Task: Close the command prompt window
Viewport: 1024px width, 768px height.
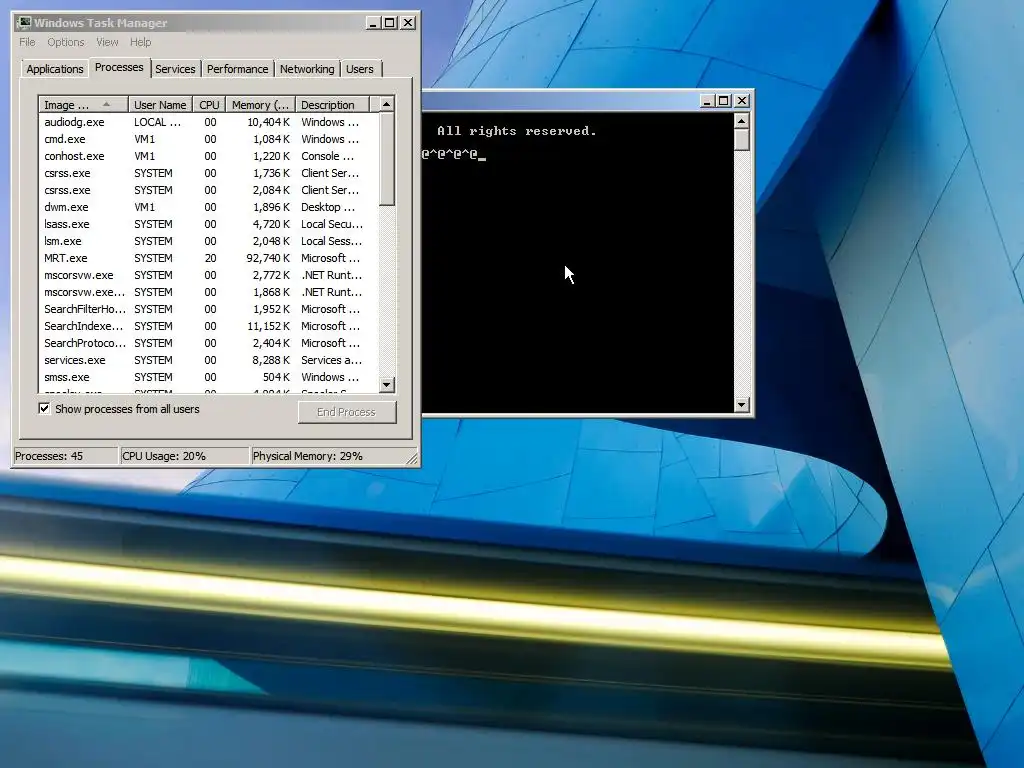Action: (x=742, y=101)
